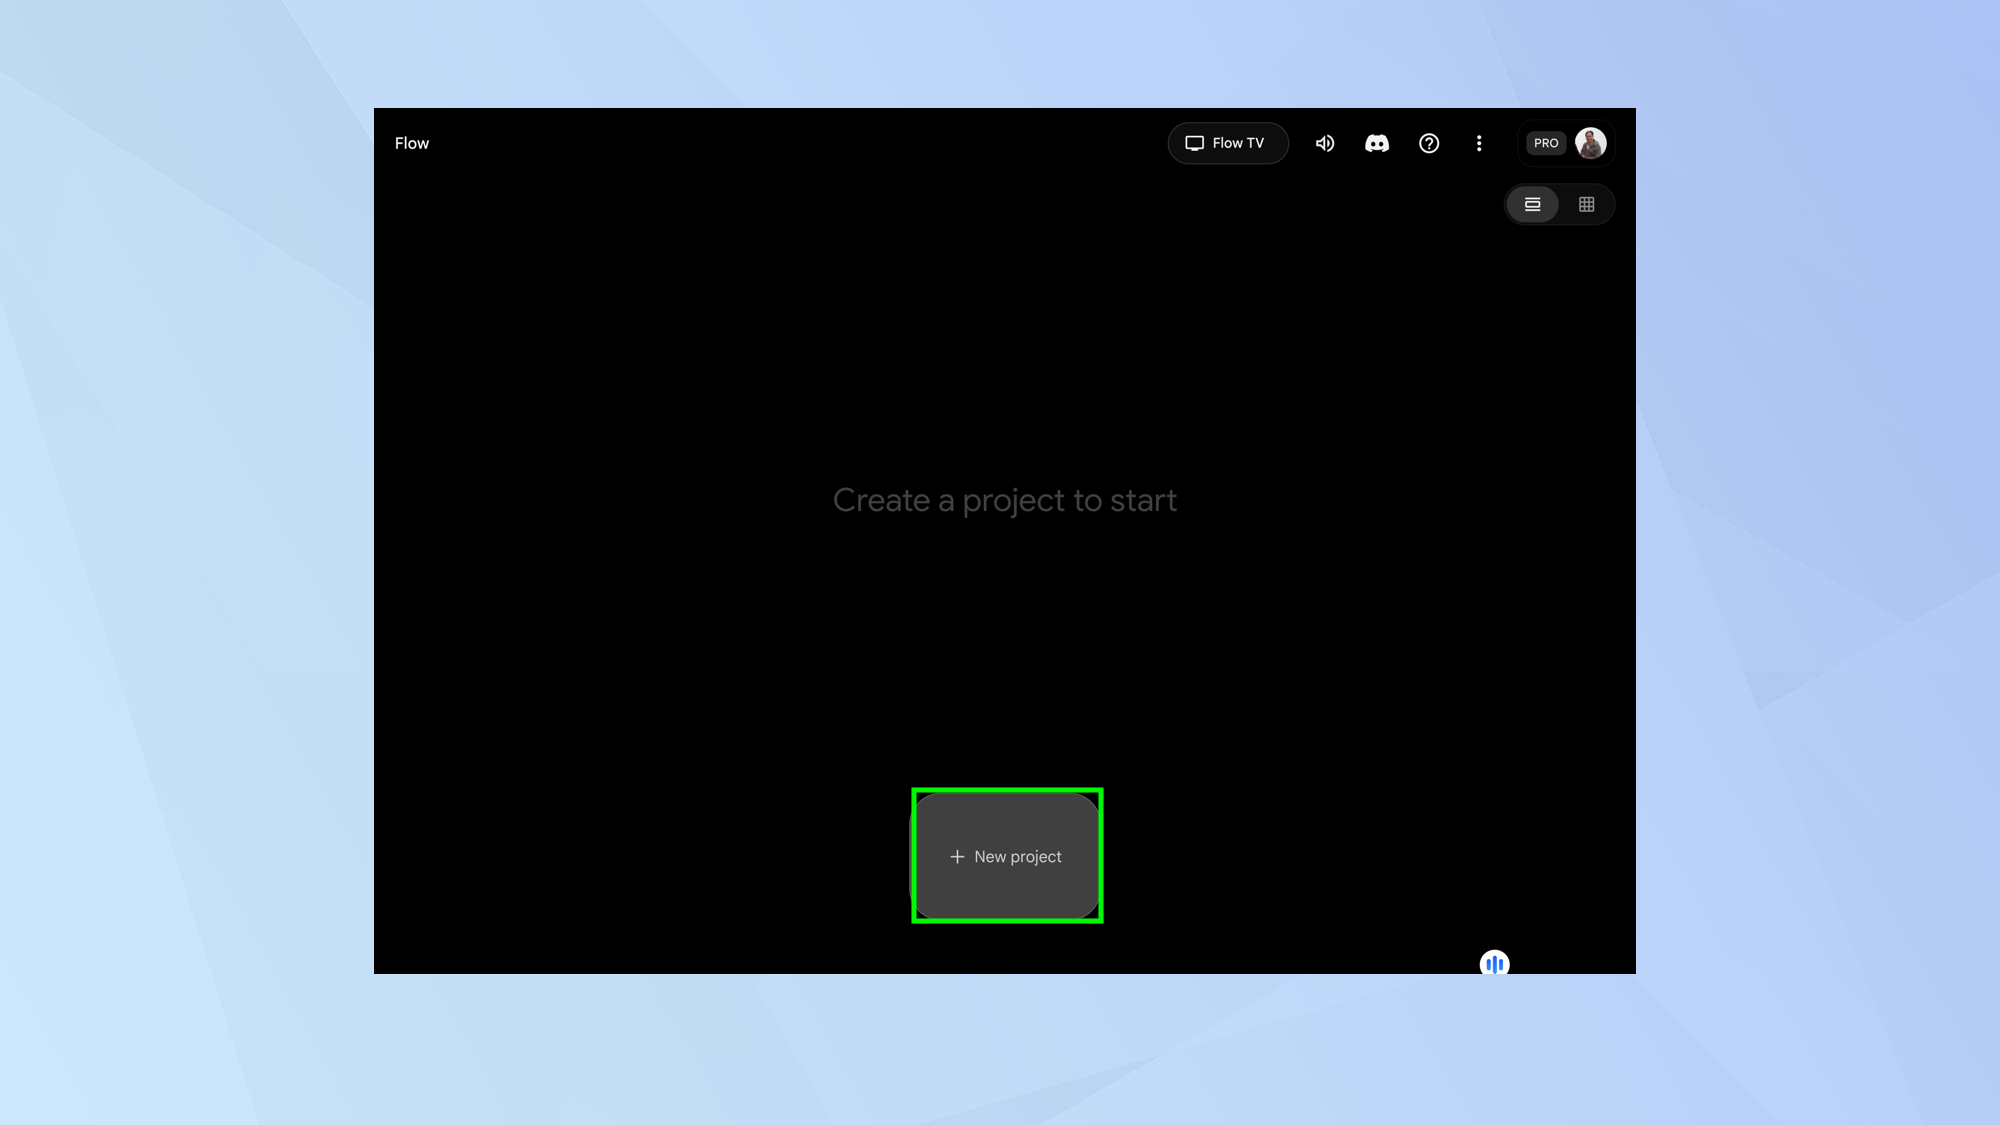Open the Discord community icon
This screenshot has height=1125, width=2000.
point(1377,143)
